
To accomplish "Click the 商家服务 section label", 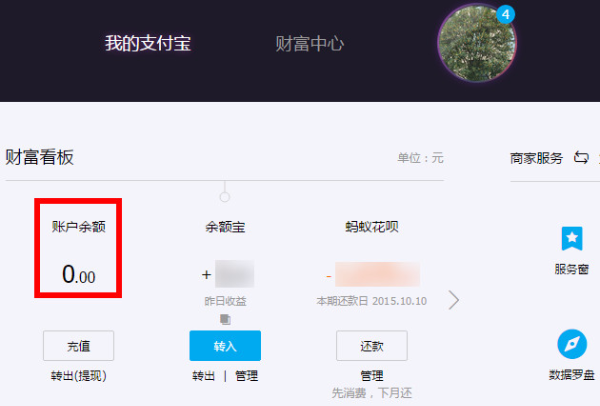I will 537,158.
